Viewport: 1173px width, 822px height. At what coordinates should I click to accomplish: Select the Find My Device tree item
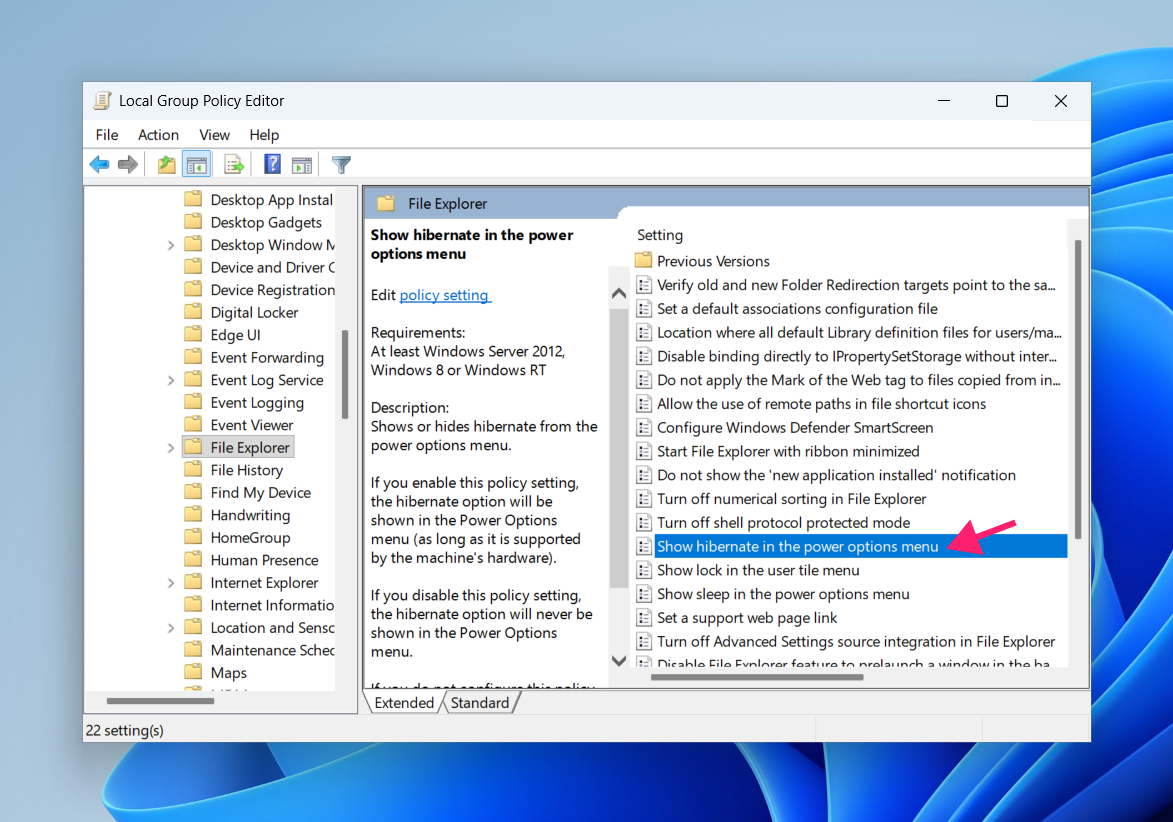coord(260,492)
